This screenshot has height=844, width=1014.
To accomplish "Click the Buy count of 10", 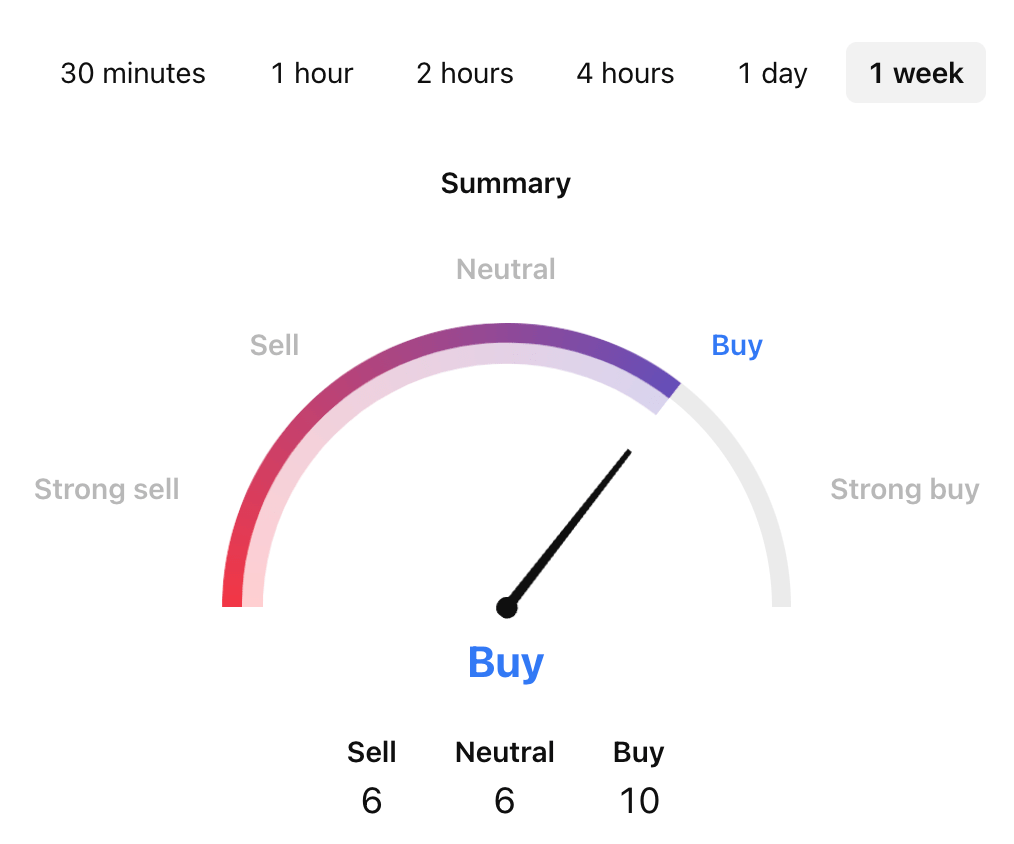I will (x=639, y=800).
